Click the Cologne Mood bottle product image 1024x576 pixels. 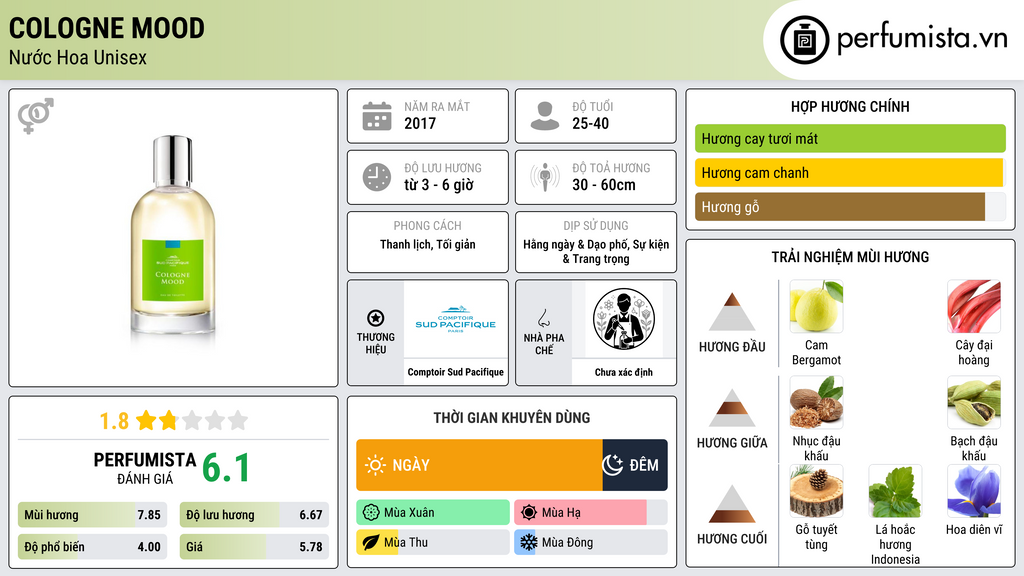173,236
